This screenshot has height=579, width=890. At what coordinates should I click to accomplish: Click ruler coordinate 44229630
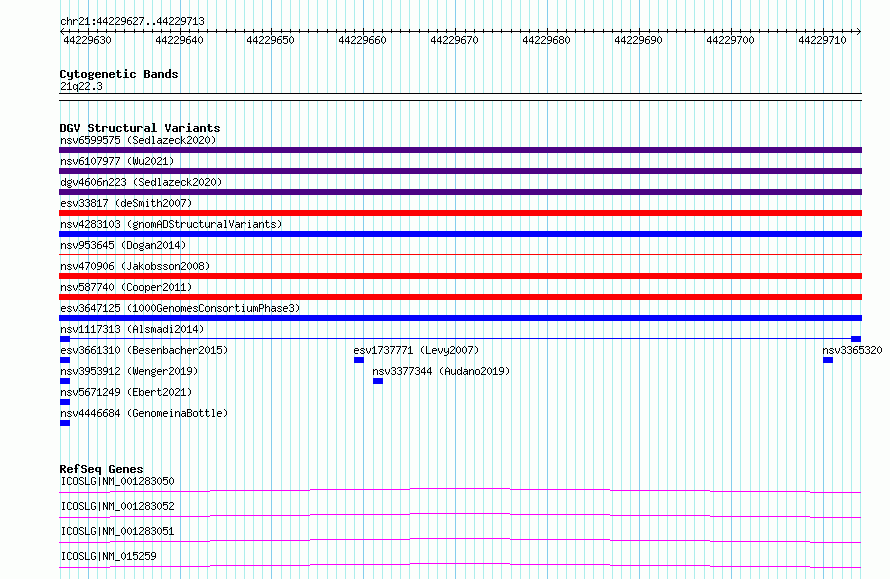(x=87, y=40)
